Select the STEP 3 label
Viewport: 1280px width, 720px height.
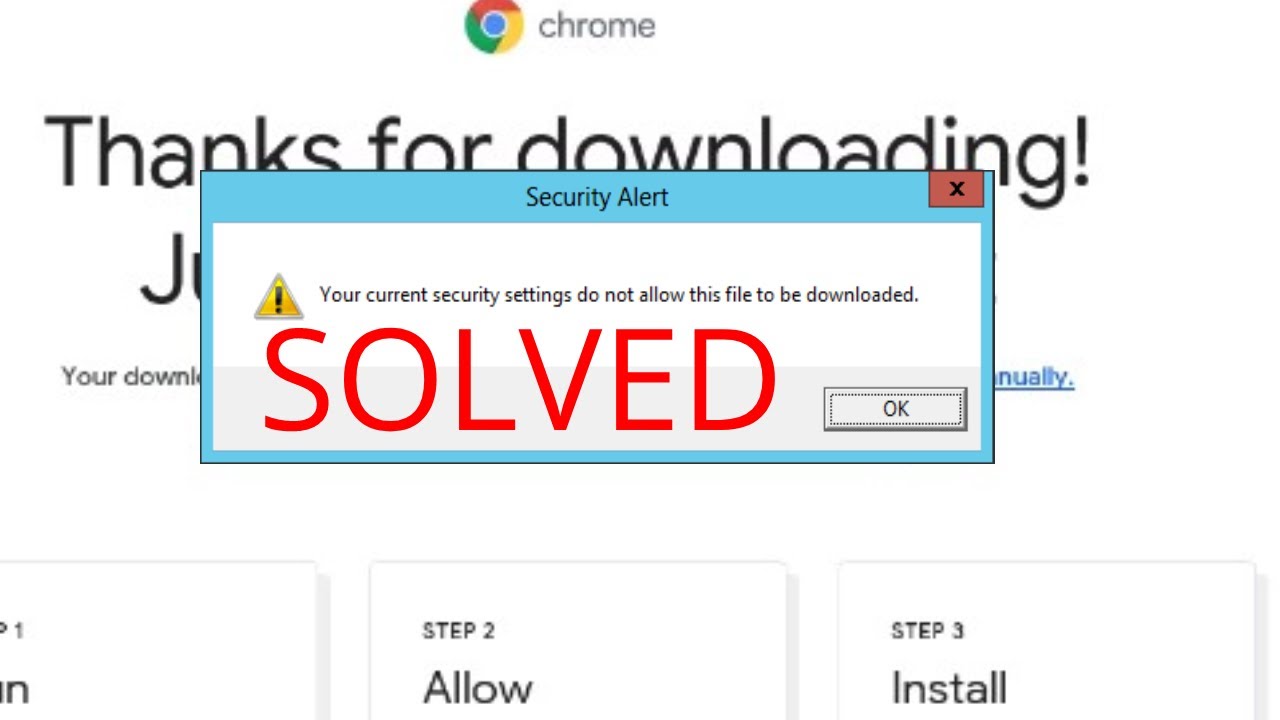(x=927, y=631)
